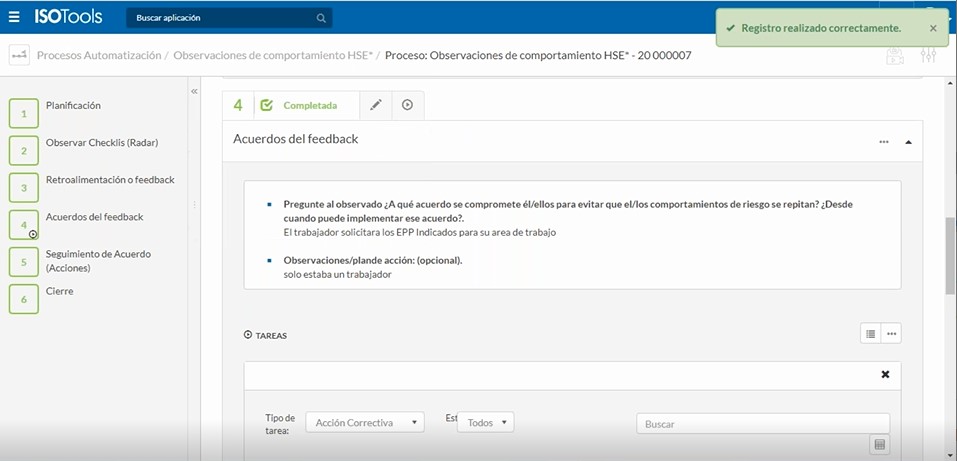Open the sliders settings icon
The width and height of the screenshot is (957, 461).
coord(929,57)
